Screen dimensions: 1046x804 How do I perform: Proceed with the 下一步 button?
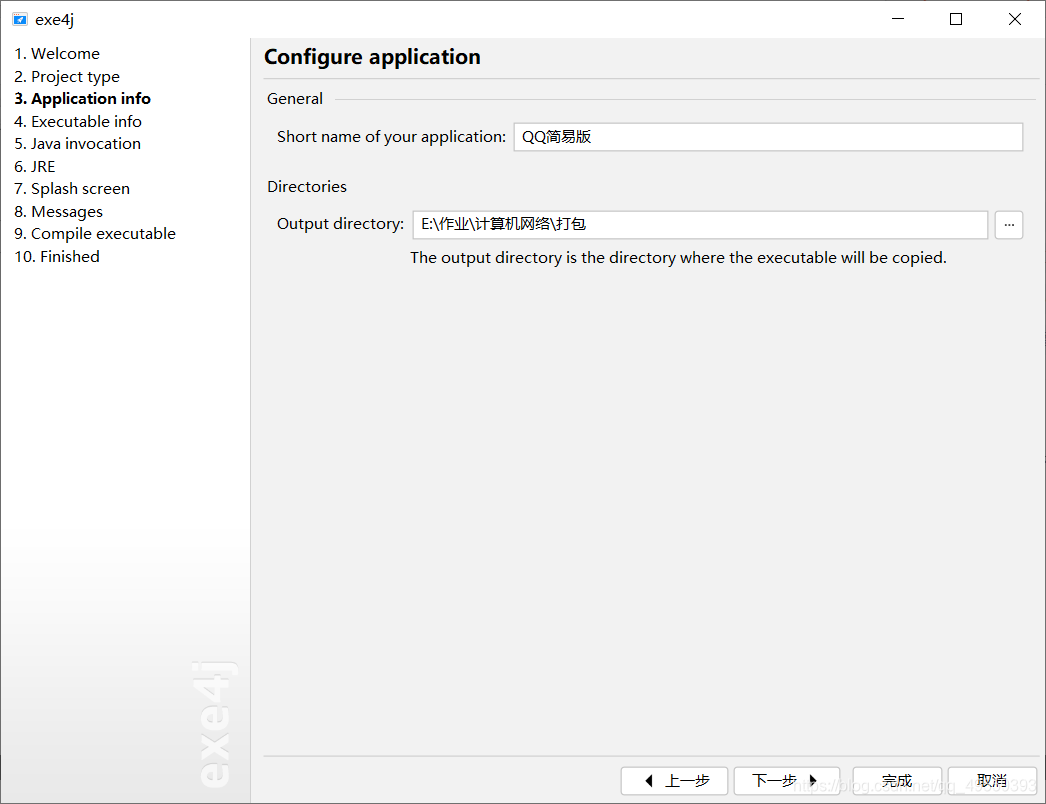click(787, 781)
